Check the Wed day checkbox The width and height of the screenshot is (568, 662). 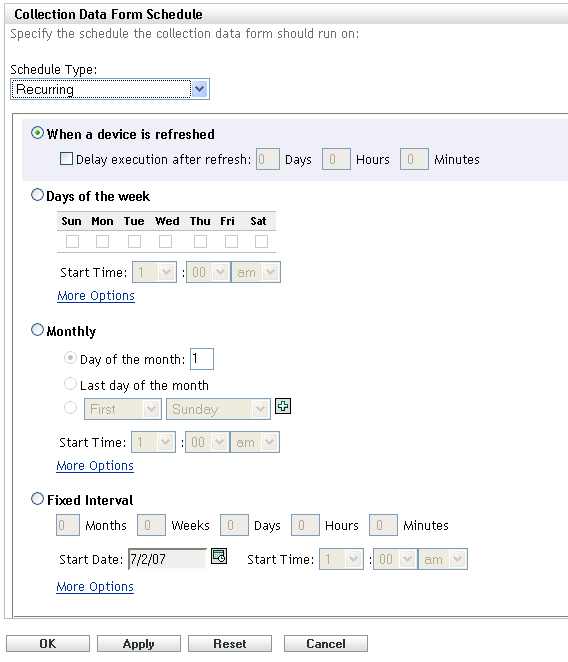[165, 241]
